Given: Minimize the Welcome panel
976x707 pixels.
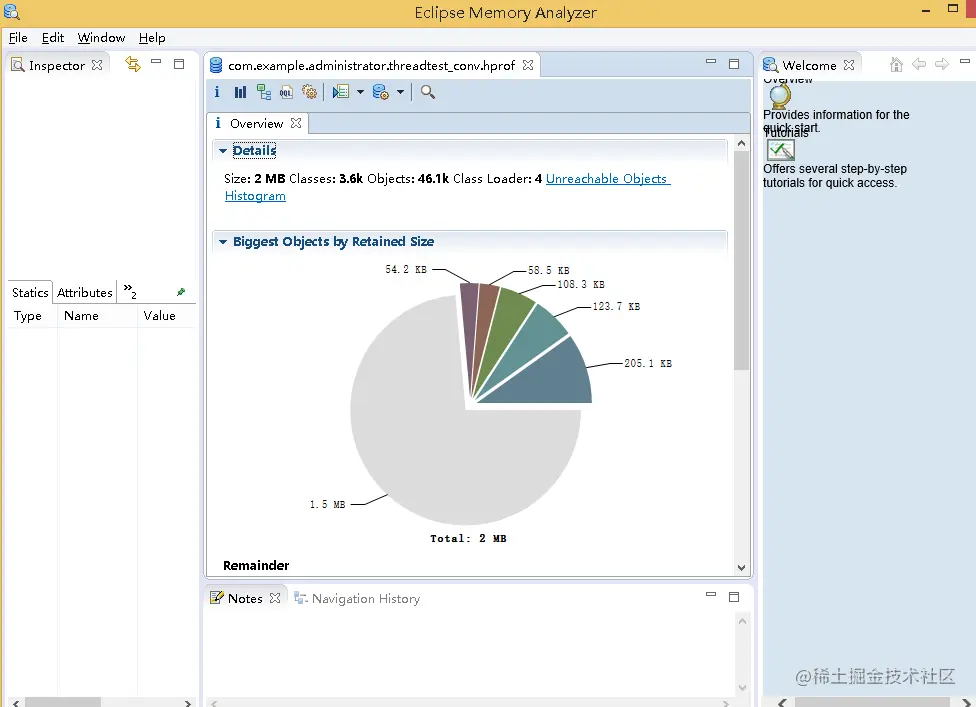Looking at the screenshot, I should [965, 61].
